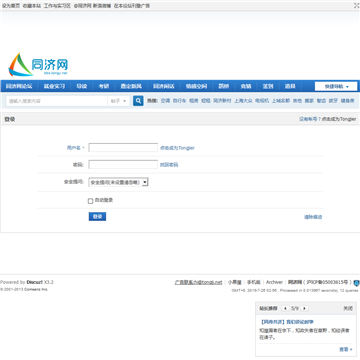
Task: Click the 设为首页 top link
Action: click(x=11, y=6)
